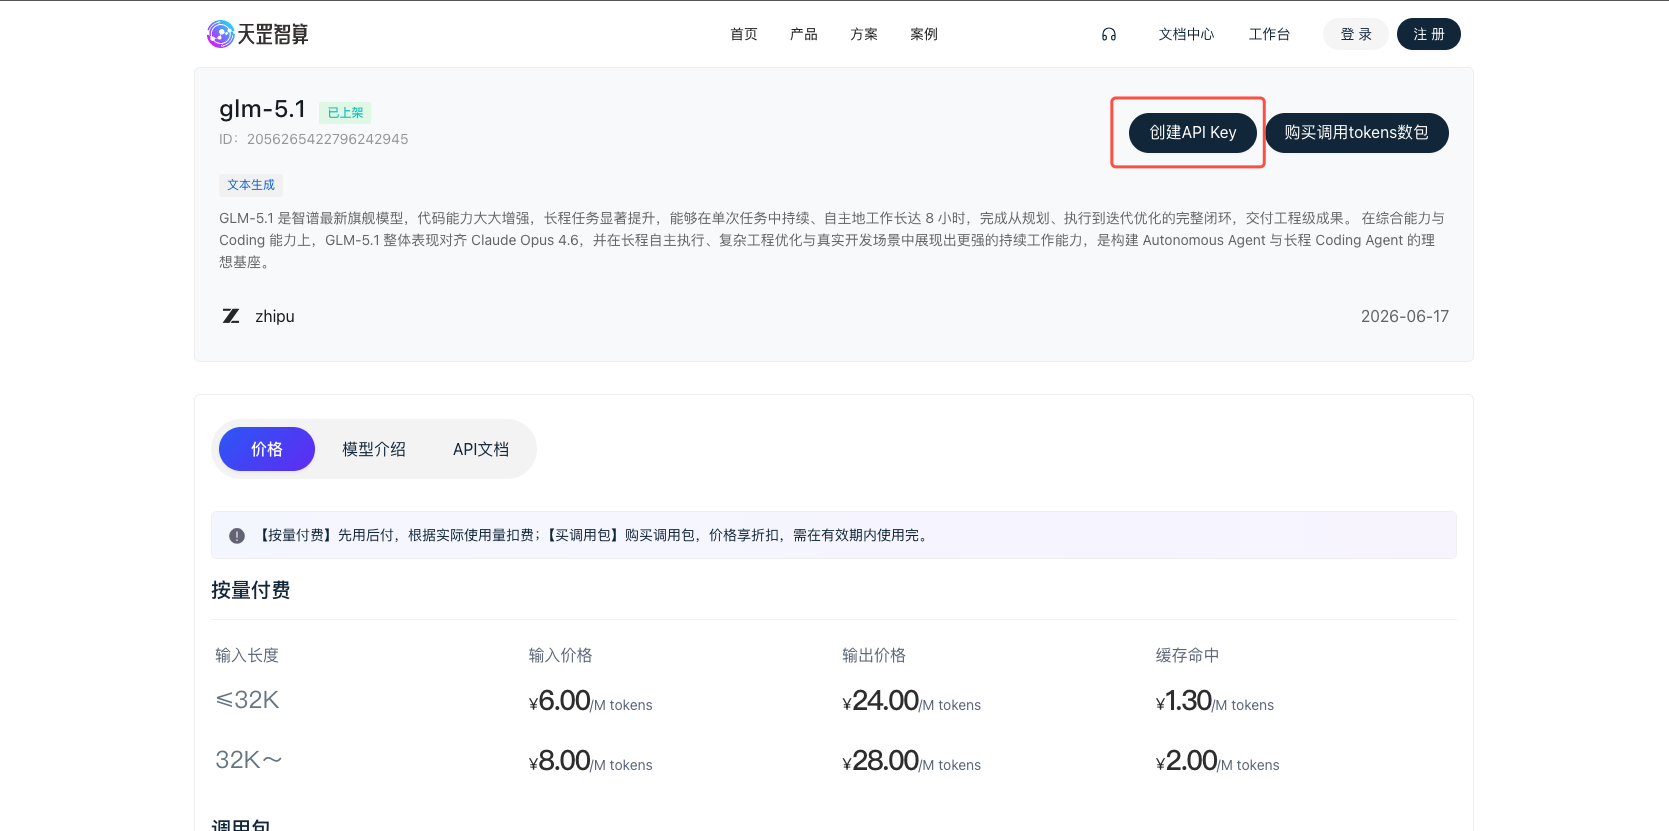Click the ¥8.00 input price
Viewport: 1669px width, 831px height.
click(x=590, y=761)
